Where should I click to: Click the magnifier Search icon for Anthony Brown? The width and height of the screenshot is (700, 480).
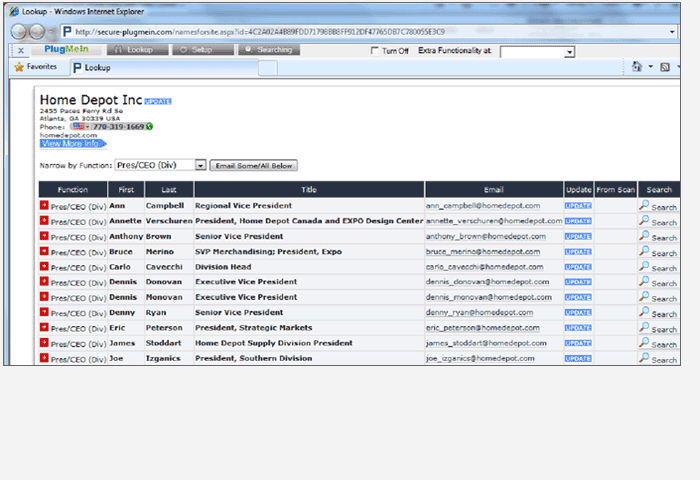point(644,235)
